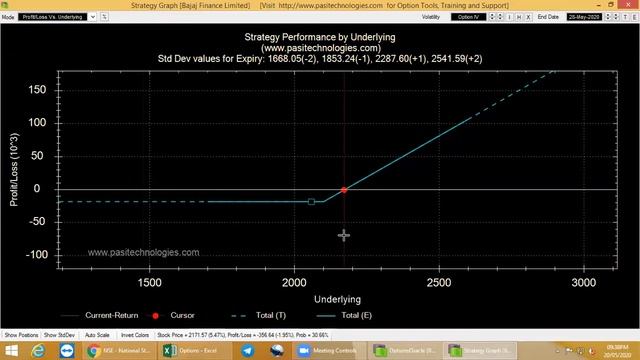The image size is (640, 360).
Task: Click first volatility stepper next to Option IV
Action: tap(492, 17)
